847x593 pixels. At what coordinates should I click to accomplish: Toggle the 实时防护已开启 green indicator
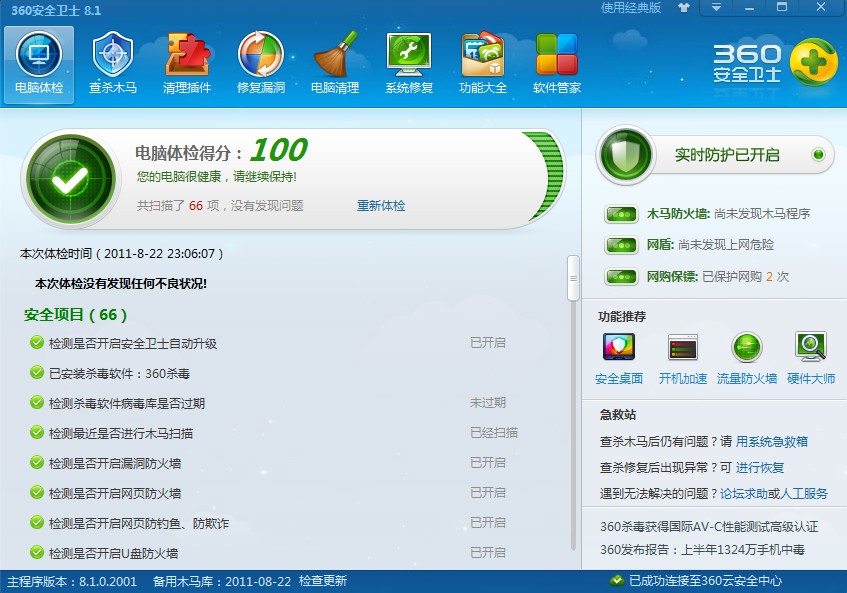818,155
